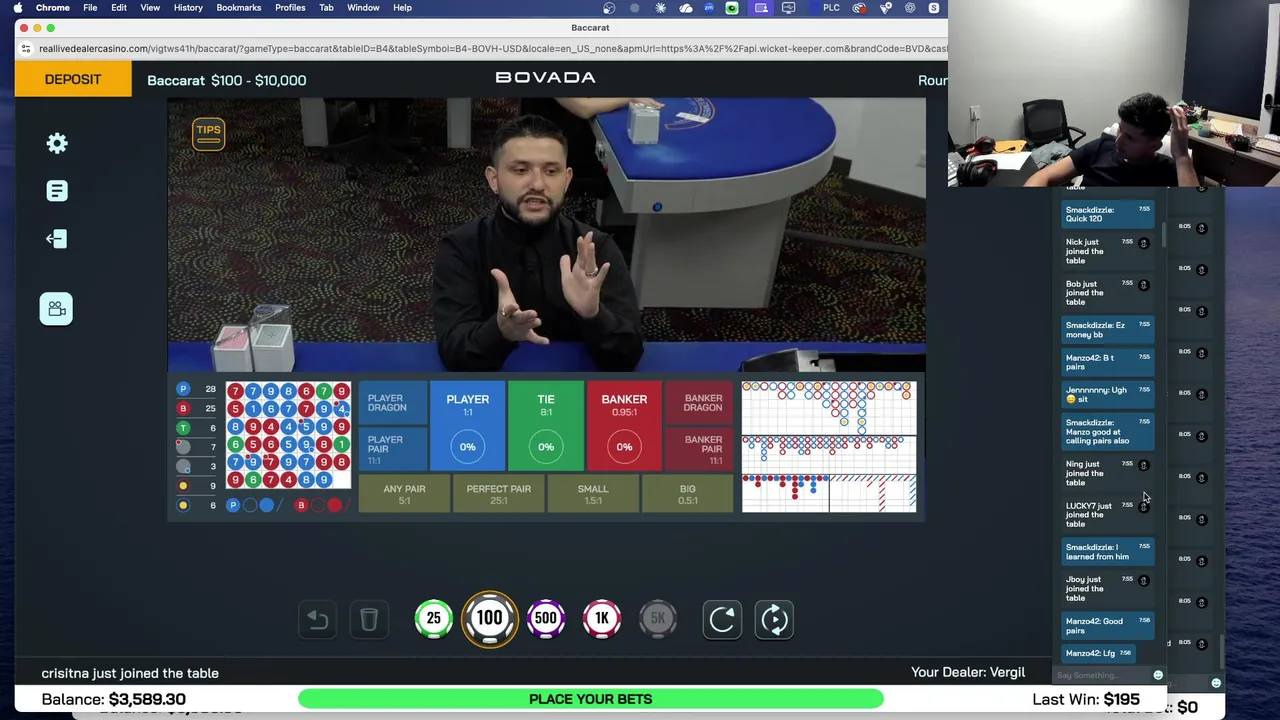Screen dimensions: 1280x720
Task: Click avatar beside "Bob just joined the table"
Action: click(1144, 285)
